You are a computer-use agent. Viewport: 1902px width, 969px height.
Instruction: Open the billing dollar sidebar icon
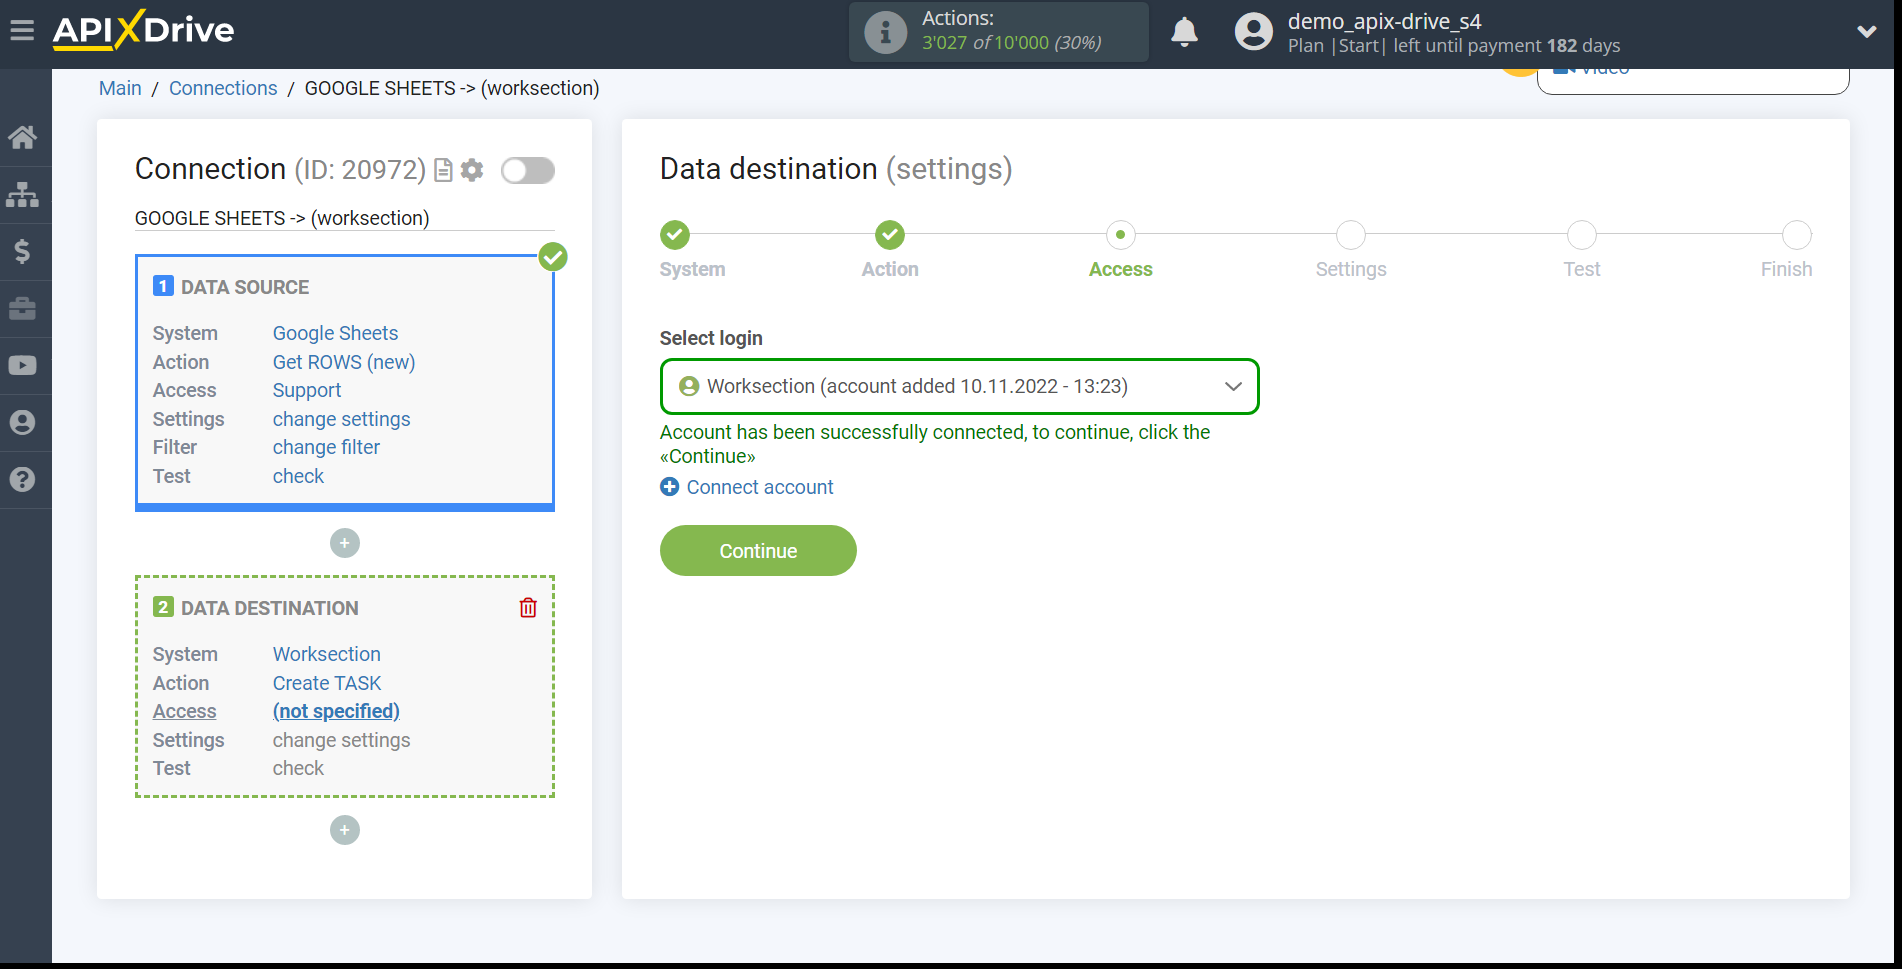coord(22,251)
